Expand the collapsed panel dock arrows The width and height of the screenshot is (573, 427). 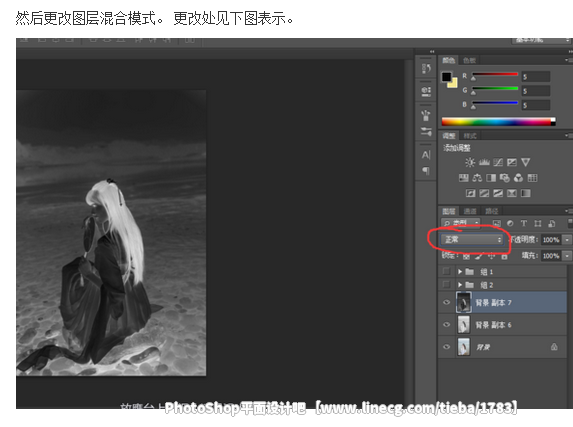tap(432, 52)
